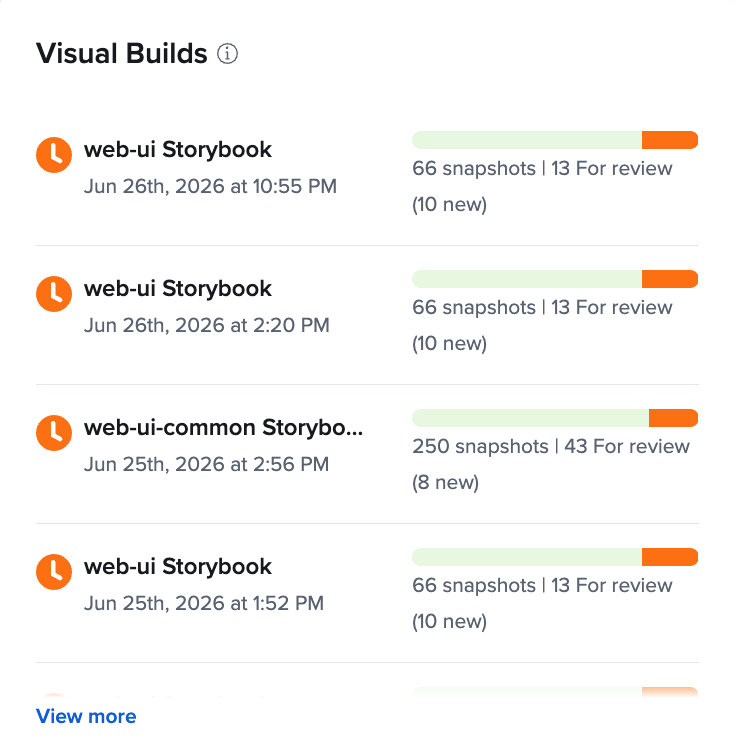Open the truncated web-ui-common Storybook build title
This screenshot has height=745, width=734.
coord(223,428)
